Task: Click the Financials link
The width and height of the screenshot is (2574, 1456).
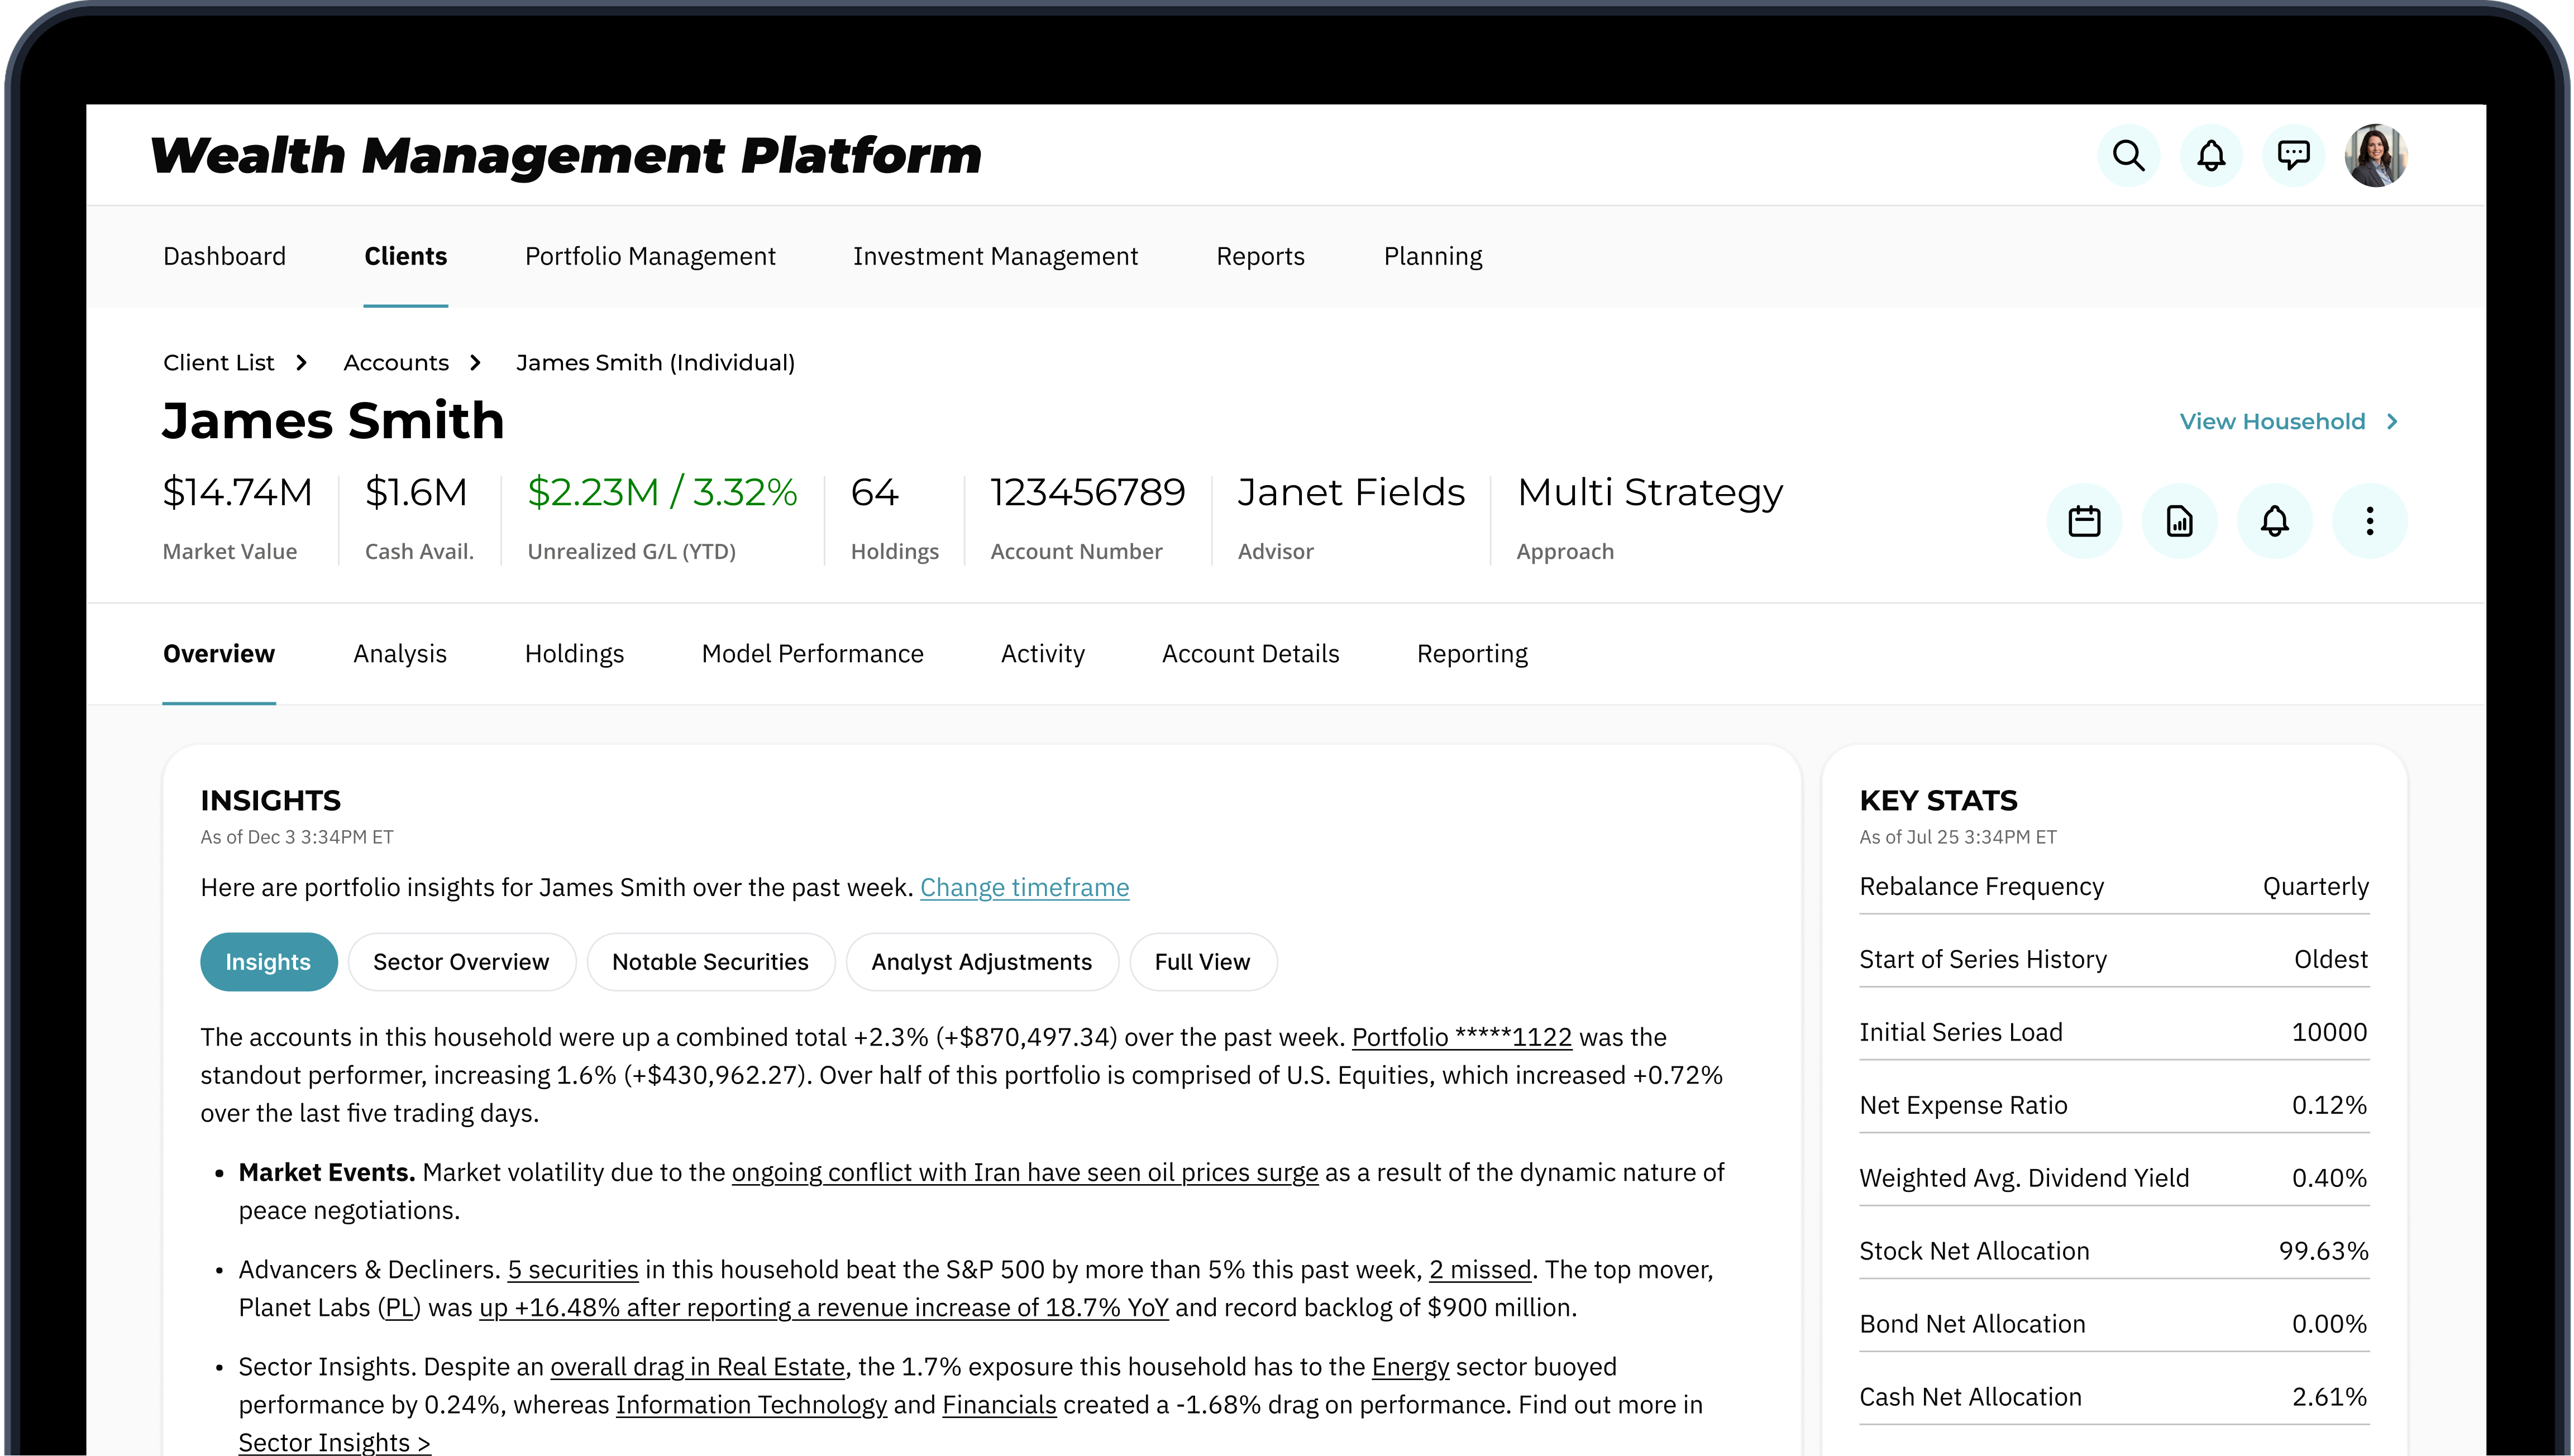Action: click(x=999, y=1404)
